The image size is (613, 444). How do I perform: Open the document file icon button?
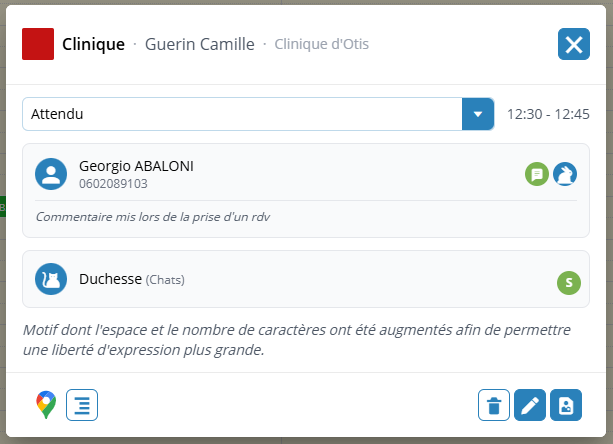(566, 405)
